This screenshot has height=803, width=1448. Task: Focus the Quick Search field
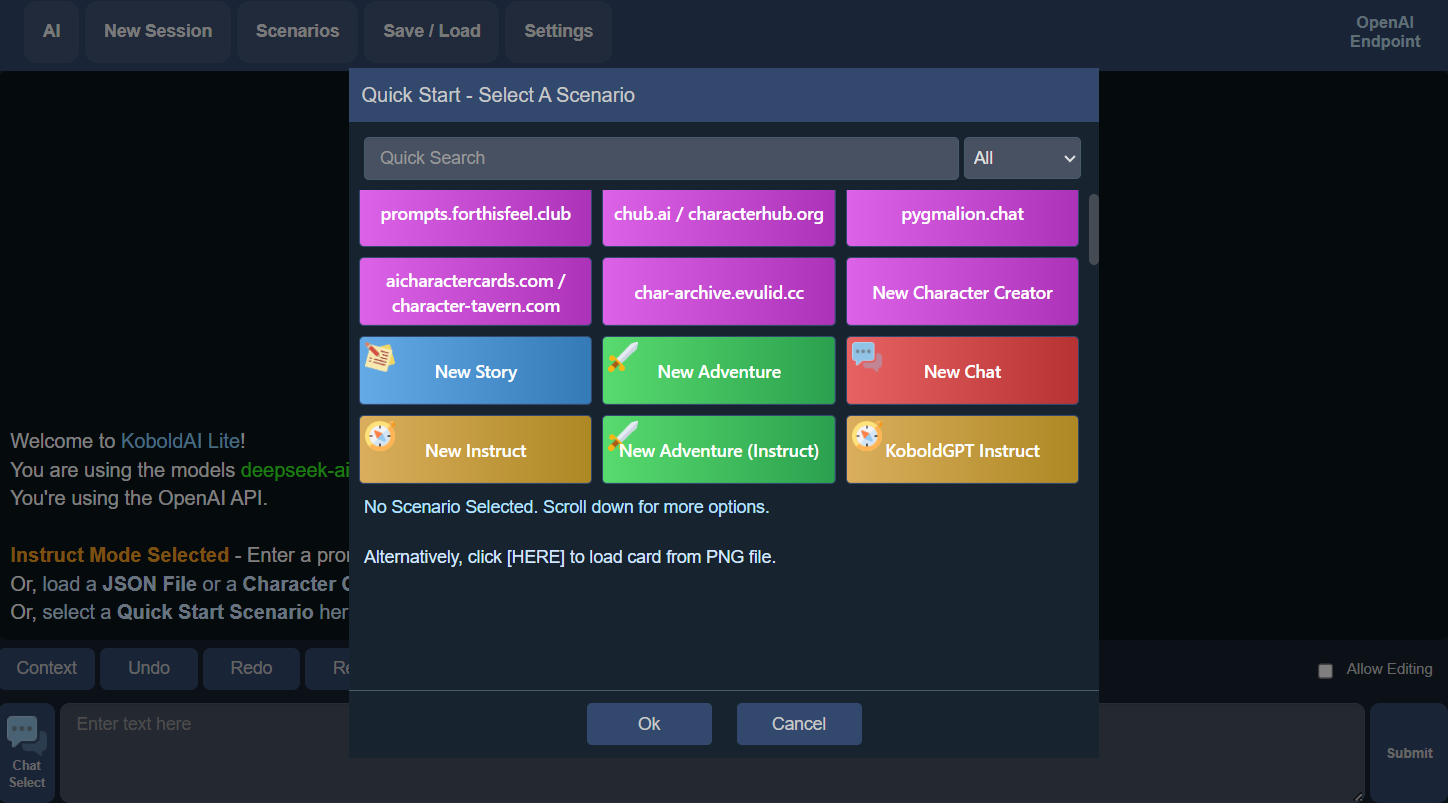[661, 158]
